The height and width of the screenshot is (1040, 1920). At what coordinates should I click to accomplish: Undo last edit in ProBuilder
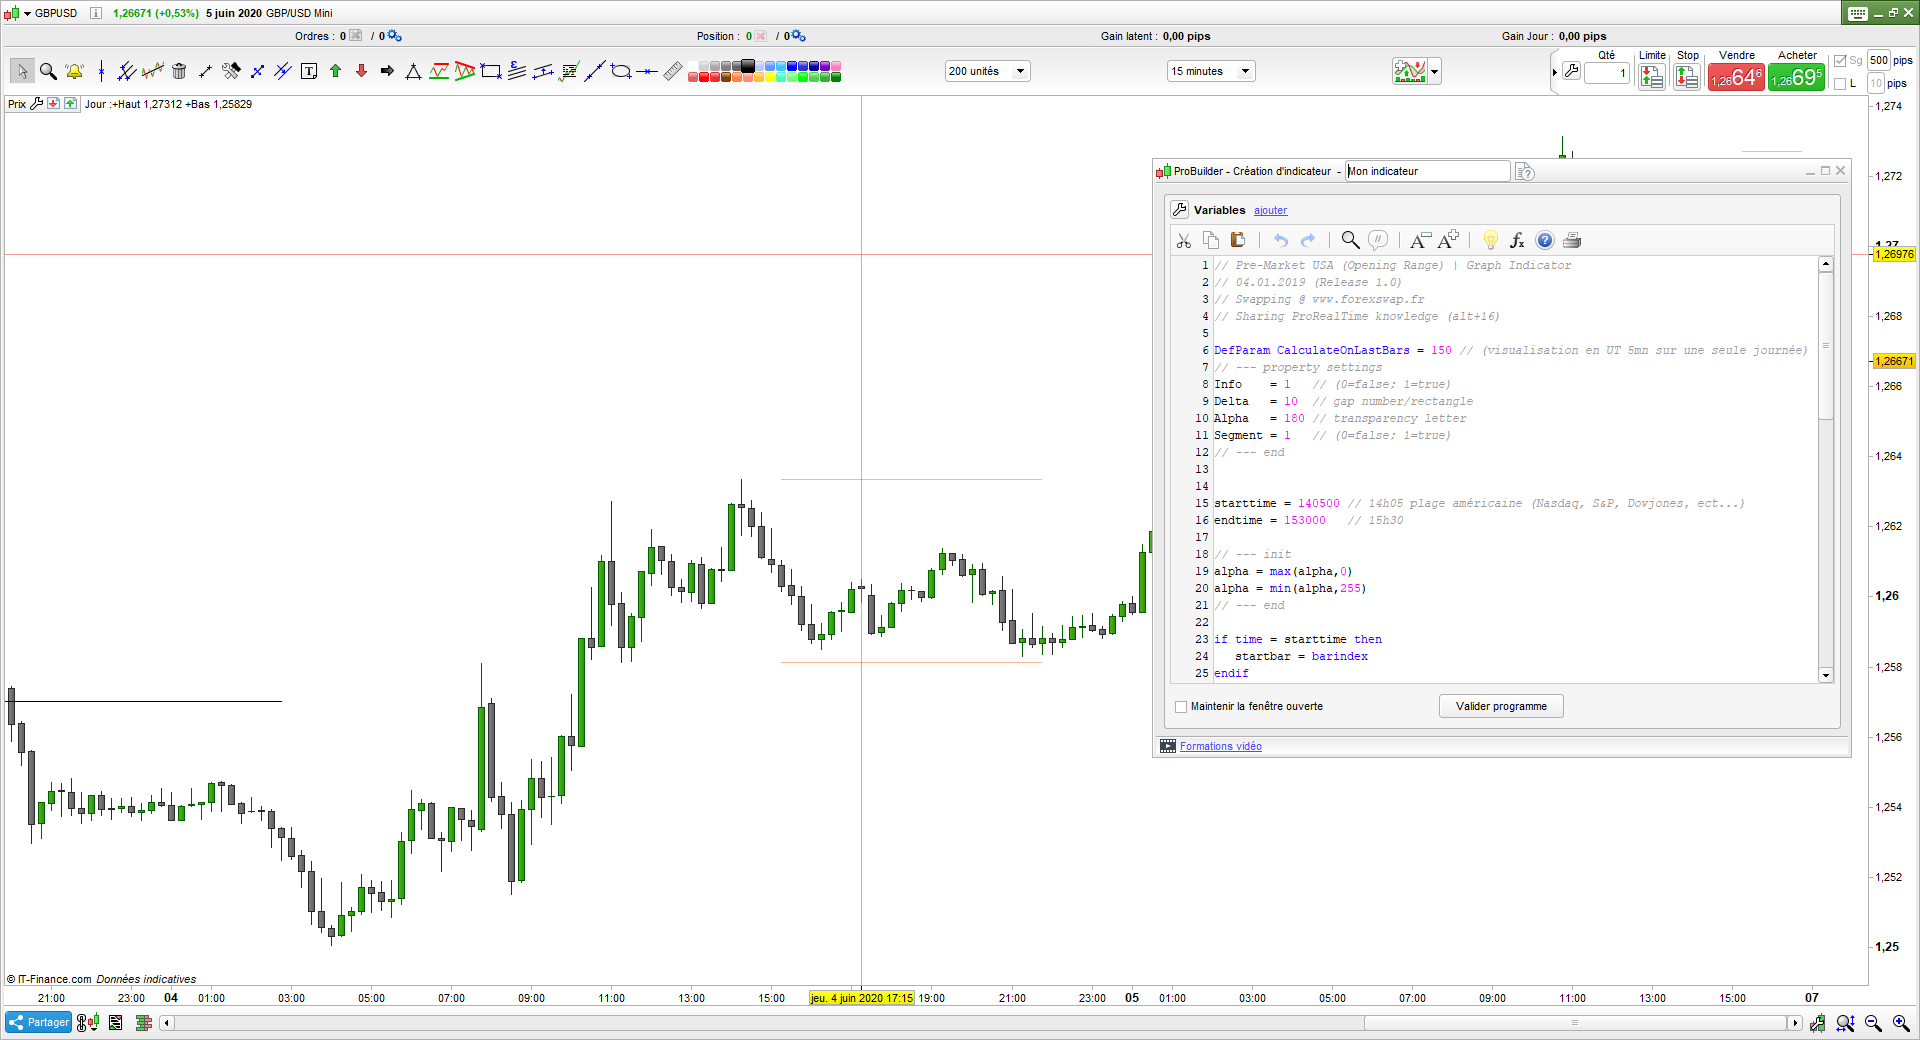pyautogui.click(x=1281, y=240)
